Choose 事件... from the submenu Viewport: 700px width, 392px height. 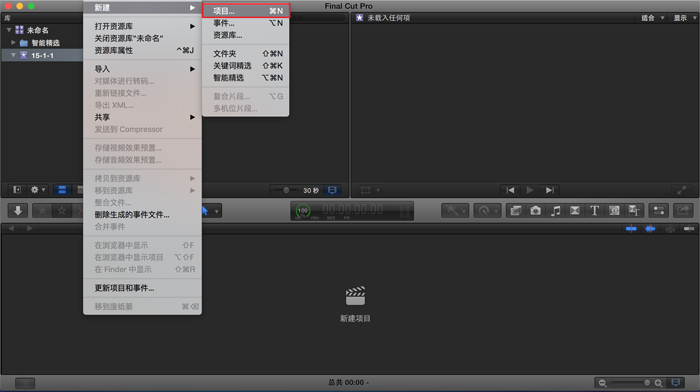pos(246,23)
